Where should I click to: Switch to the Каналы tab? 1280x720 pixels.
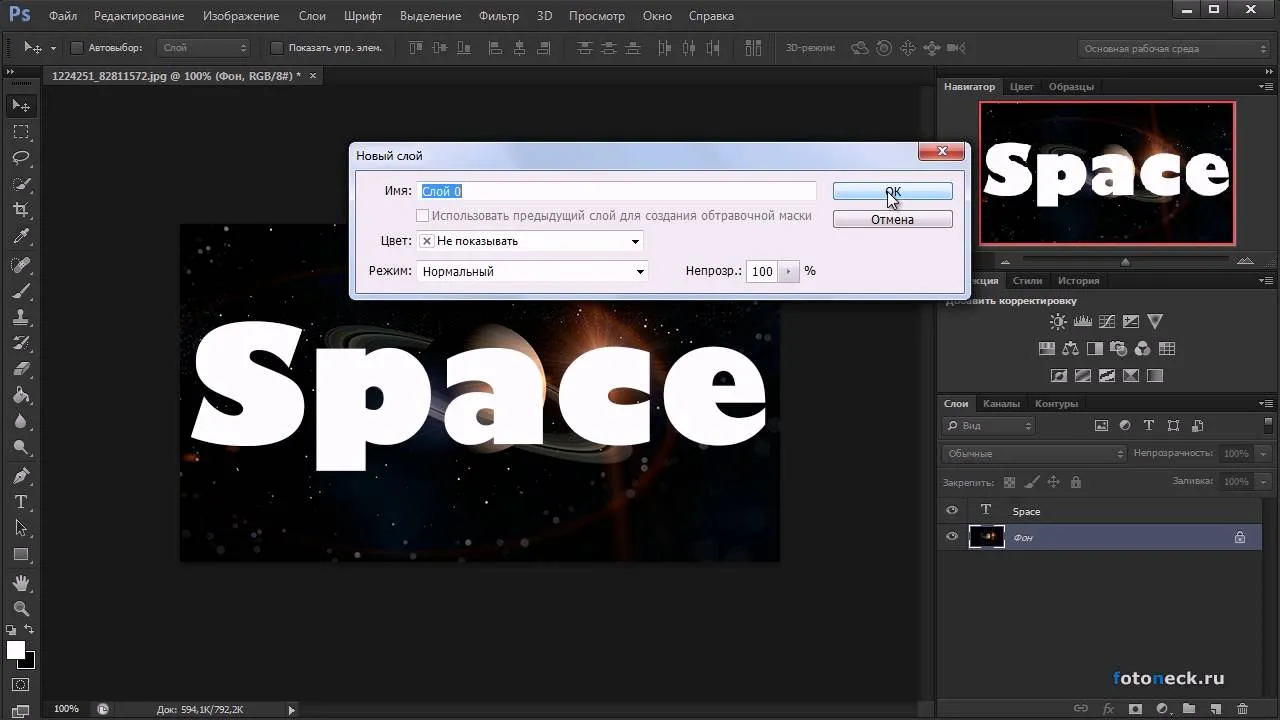pyautogui.click(x=1001, y=403)
